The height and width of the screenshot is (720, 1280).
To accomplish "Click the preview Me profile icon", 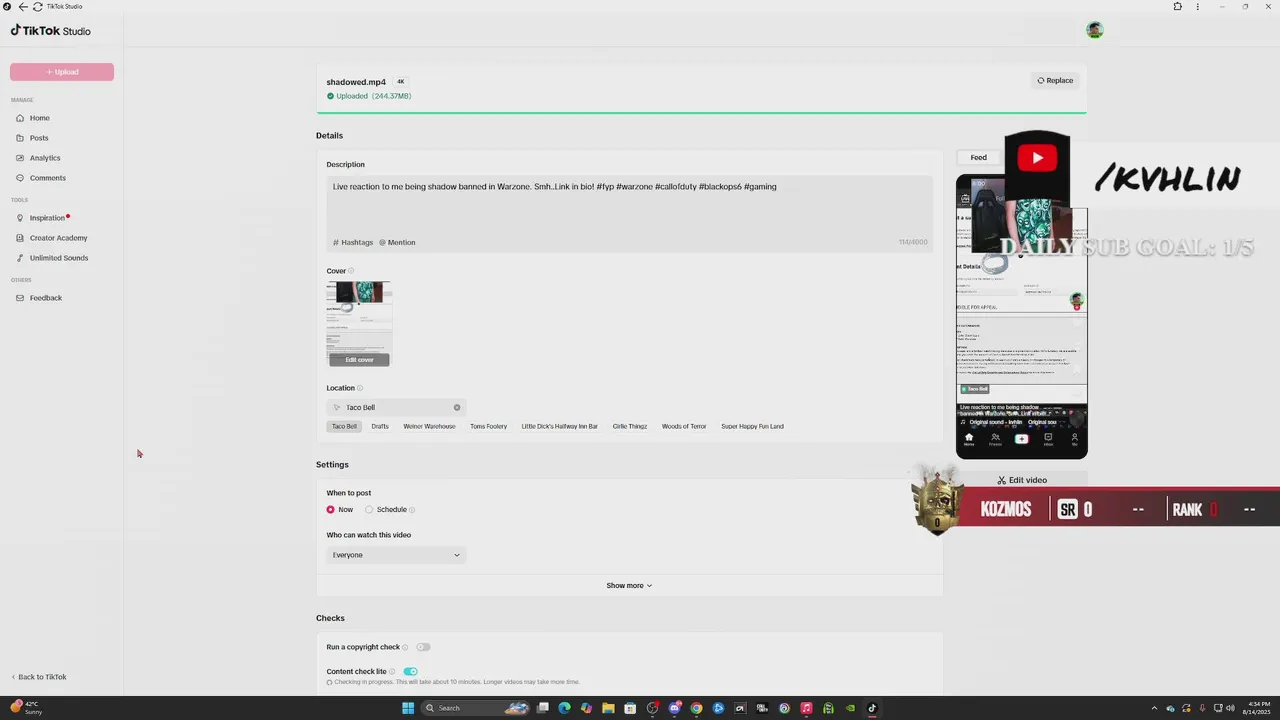I will [x=1074, y=439].
